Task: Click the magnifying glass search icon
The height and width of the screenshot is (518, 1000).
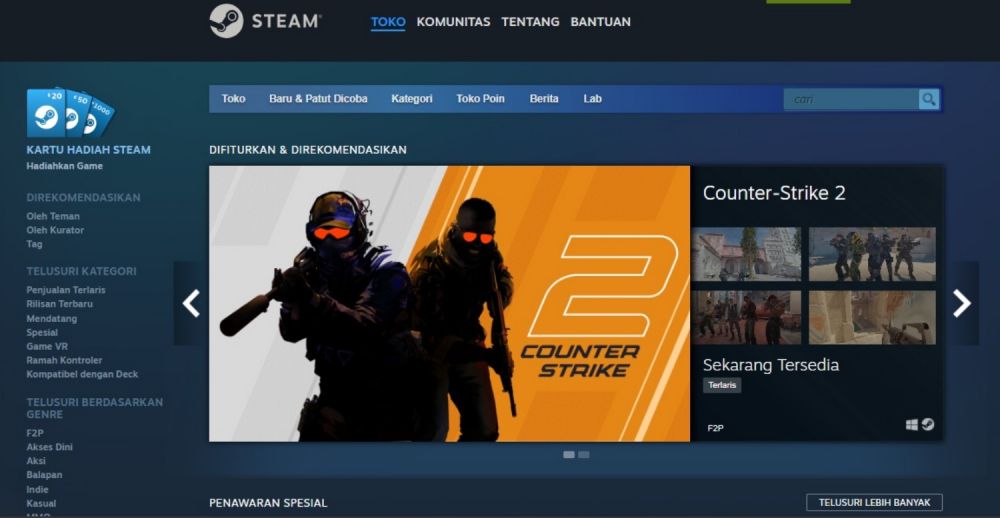Action: click(929, 99)
